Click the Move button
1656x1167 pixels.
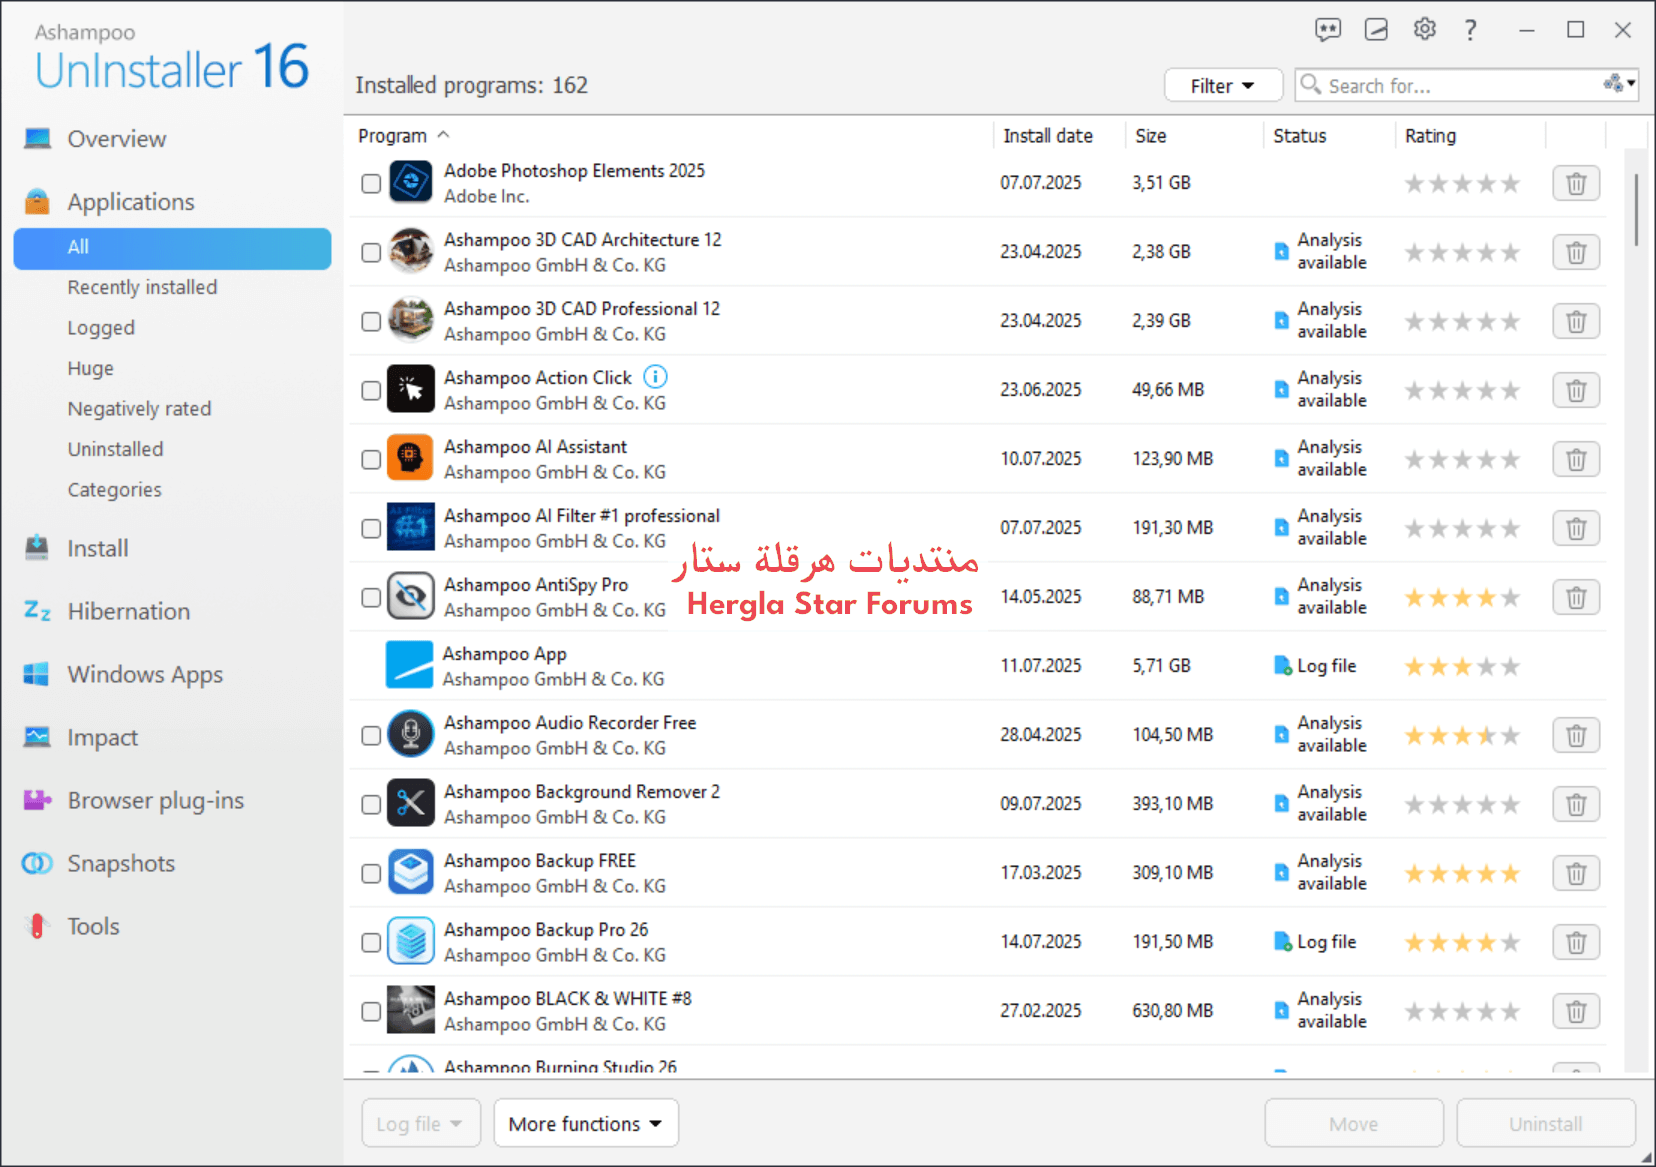[x=1354, y=1124]
